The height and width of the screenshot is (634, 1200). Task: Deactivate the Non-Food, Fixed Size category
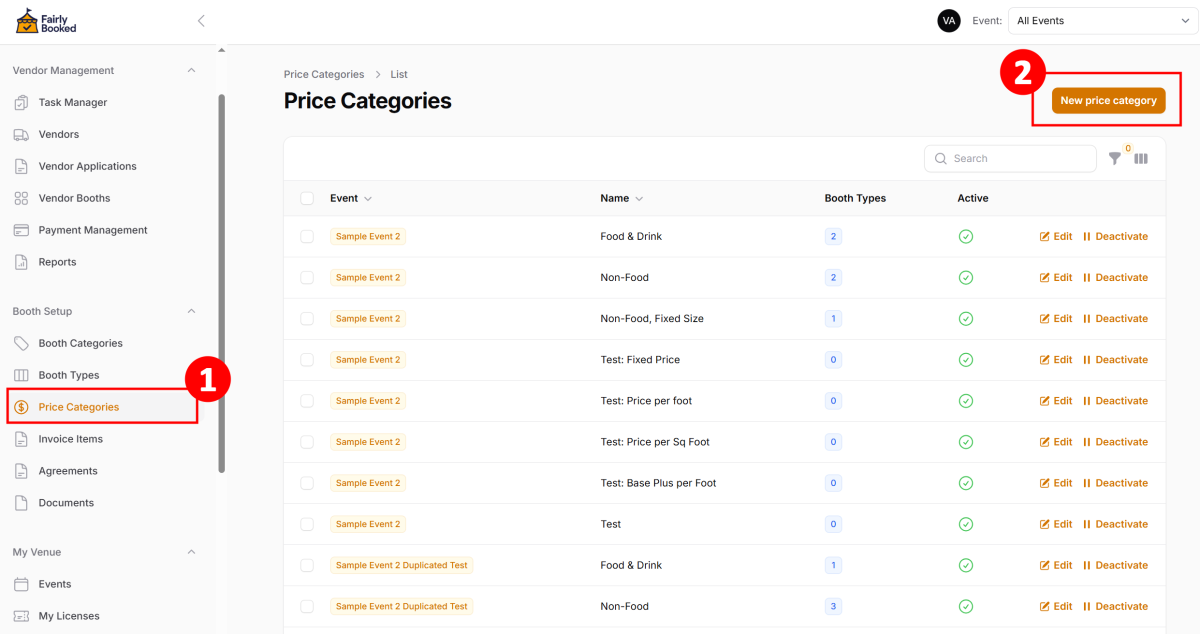1115,319
